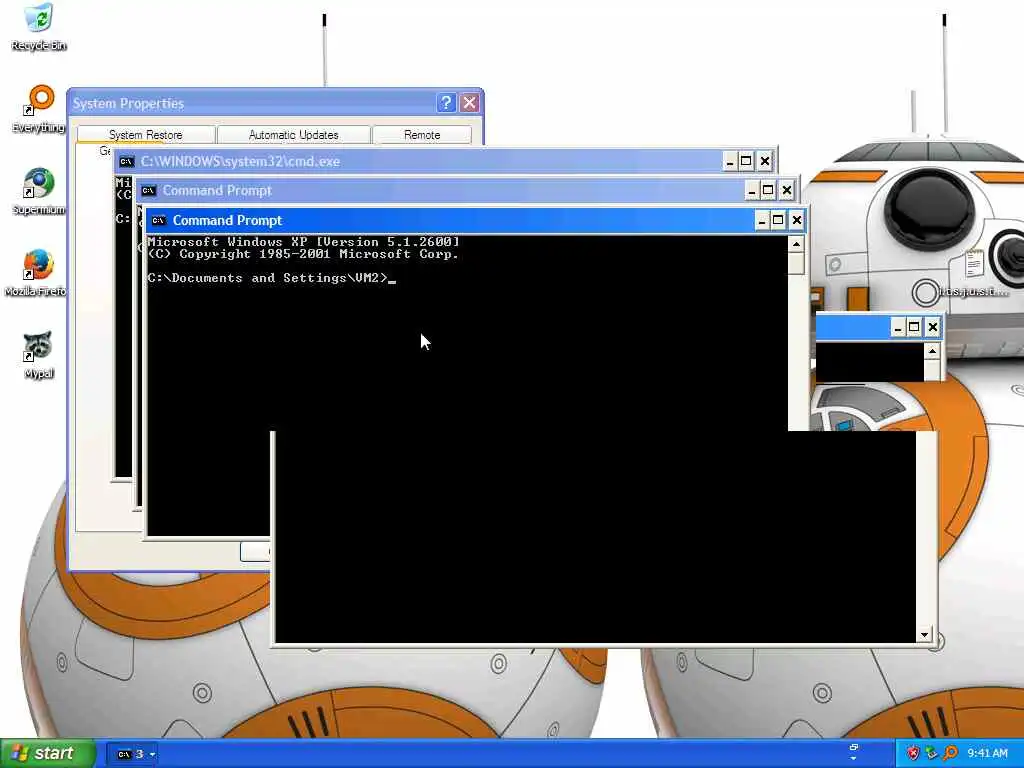
Task: Click the small console window's scroll-up arrow
Action: 932,351
